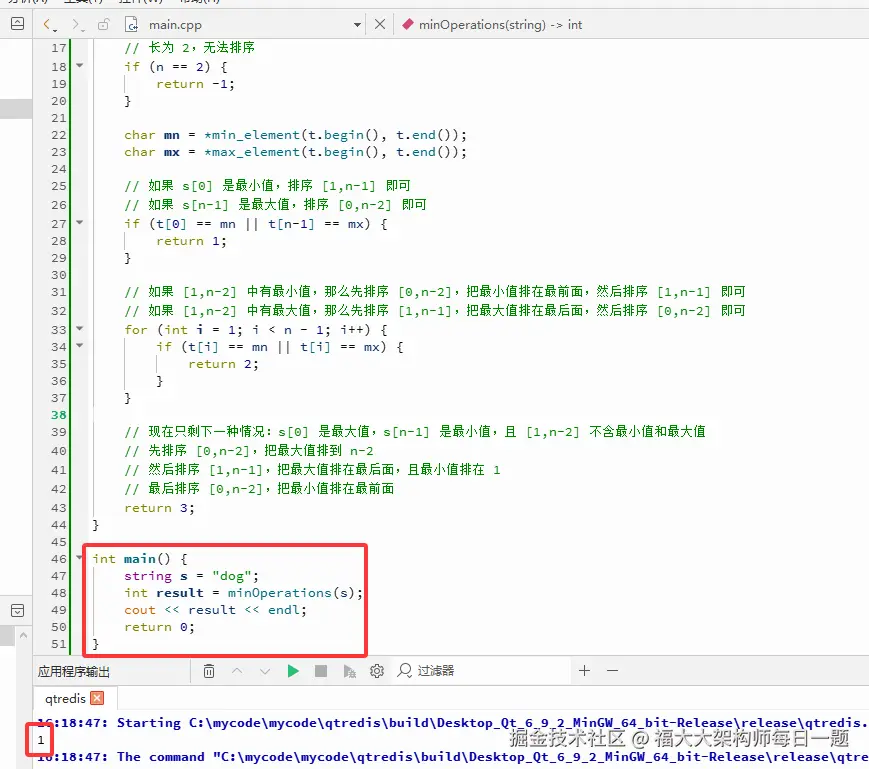
Task: Click the sidebar toggle icon at top left
Action: point(18,23)
